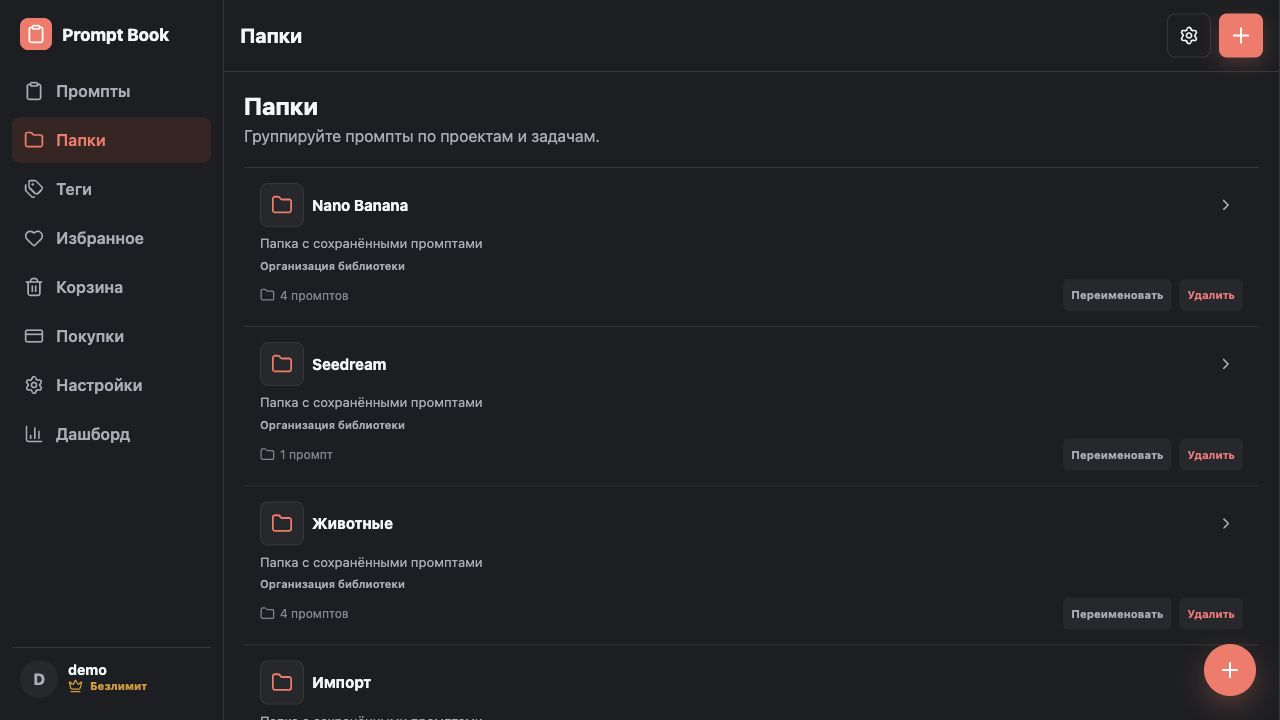Click the Nano Banana folder icon
1280x720 pixels.
(x=282, y=205)
